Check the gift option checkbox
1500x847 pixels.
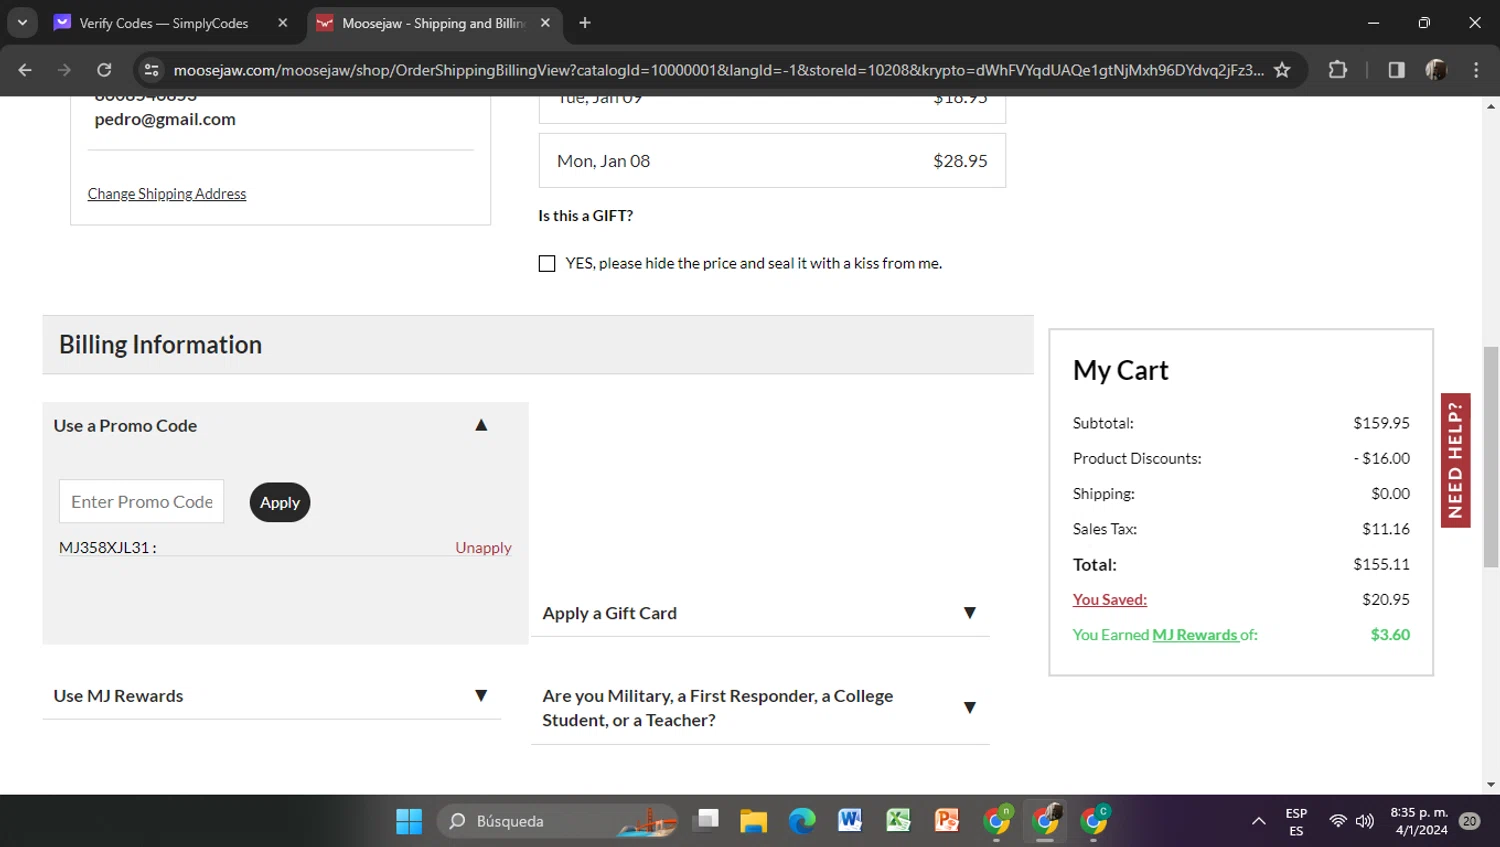[x=547, y=264]
